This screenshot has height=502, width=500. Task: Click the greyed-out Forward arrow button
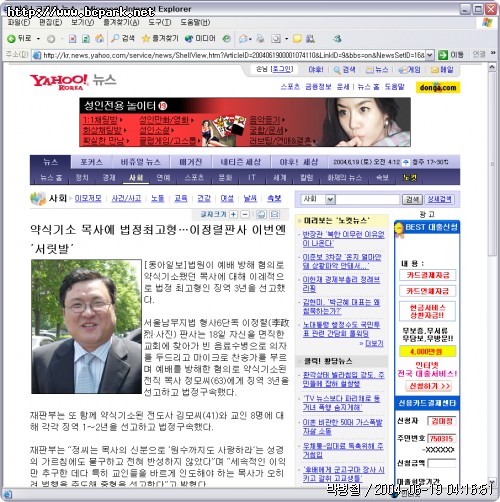click(x=51, y=39)
